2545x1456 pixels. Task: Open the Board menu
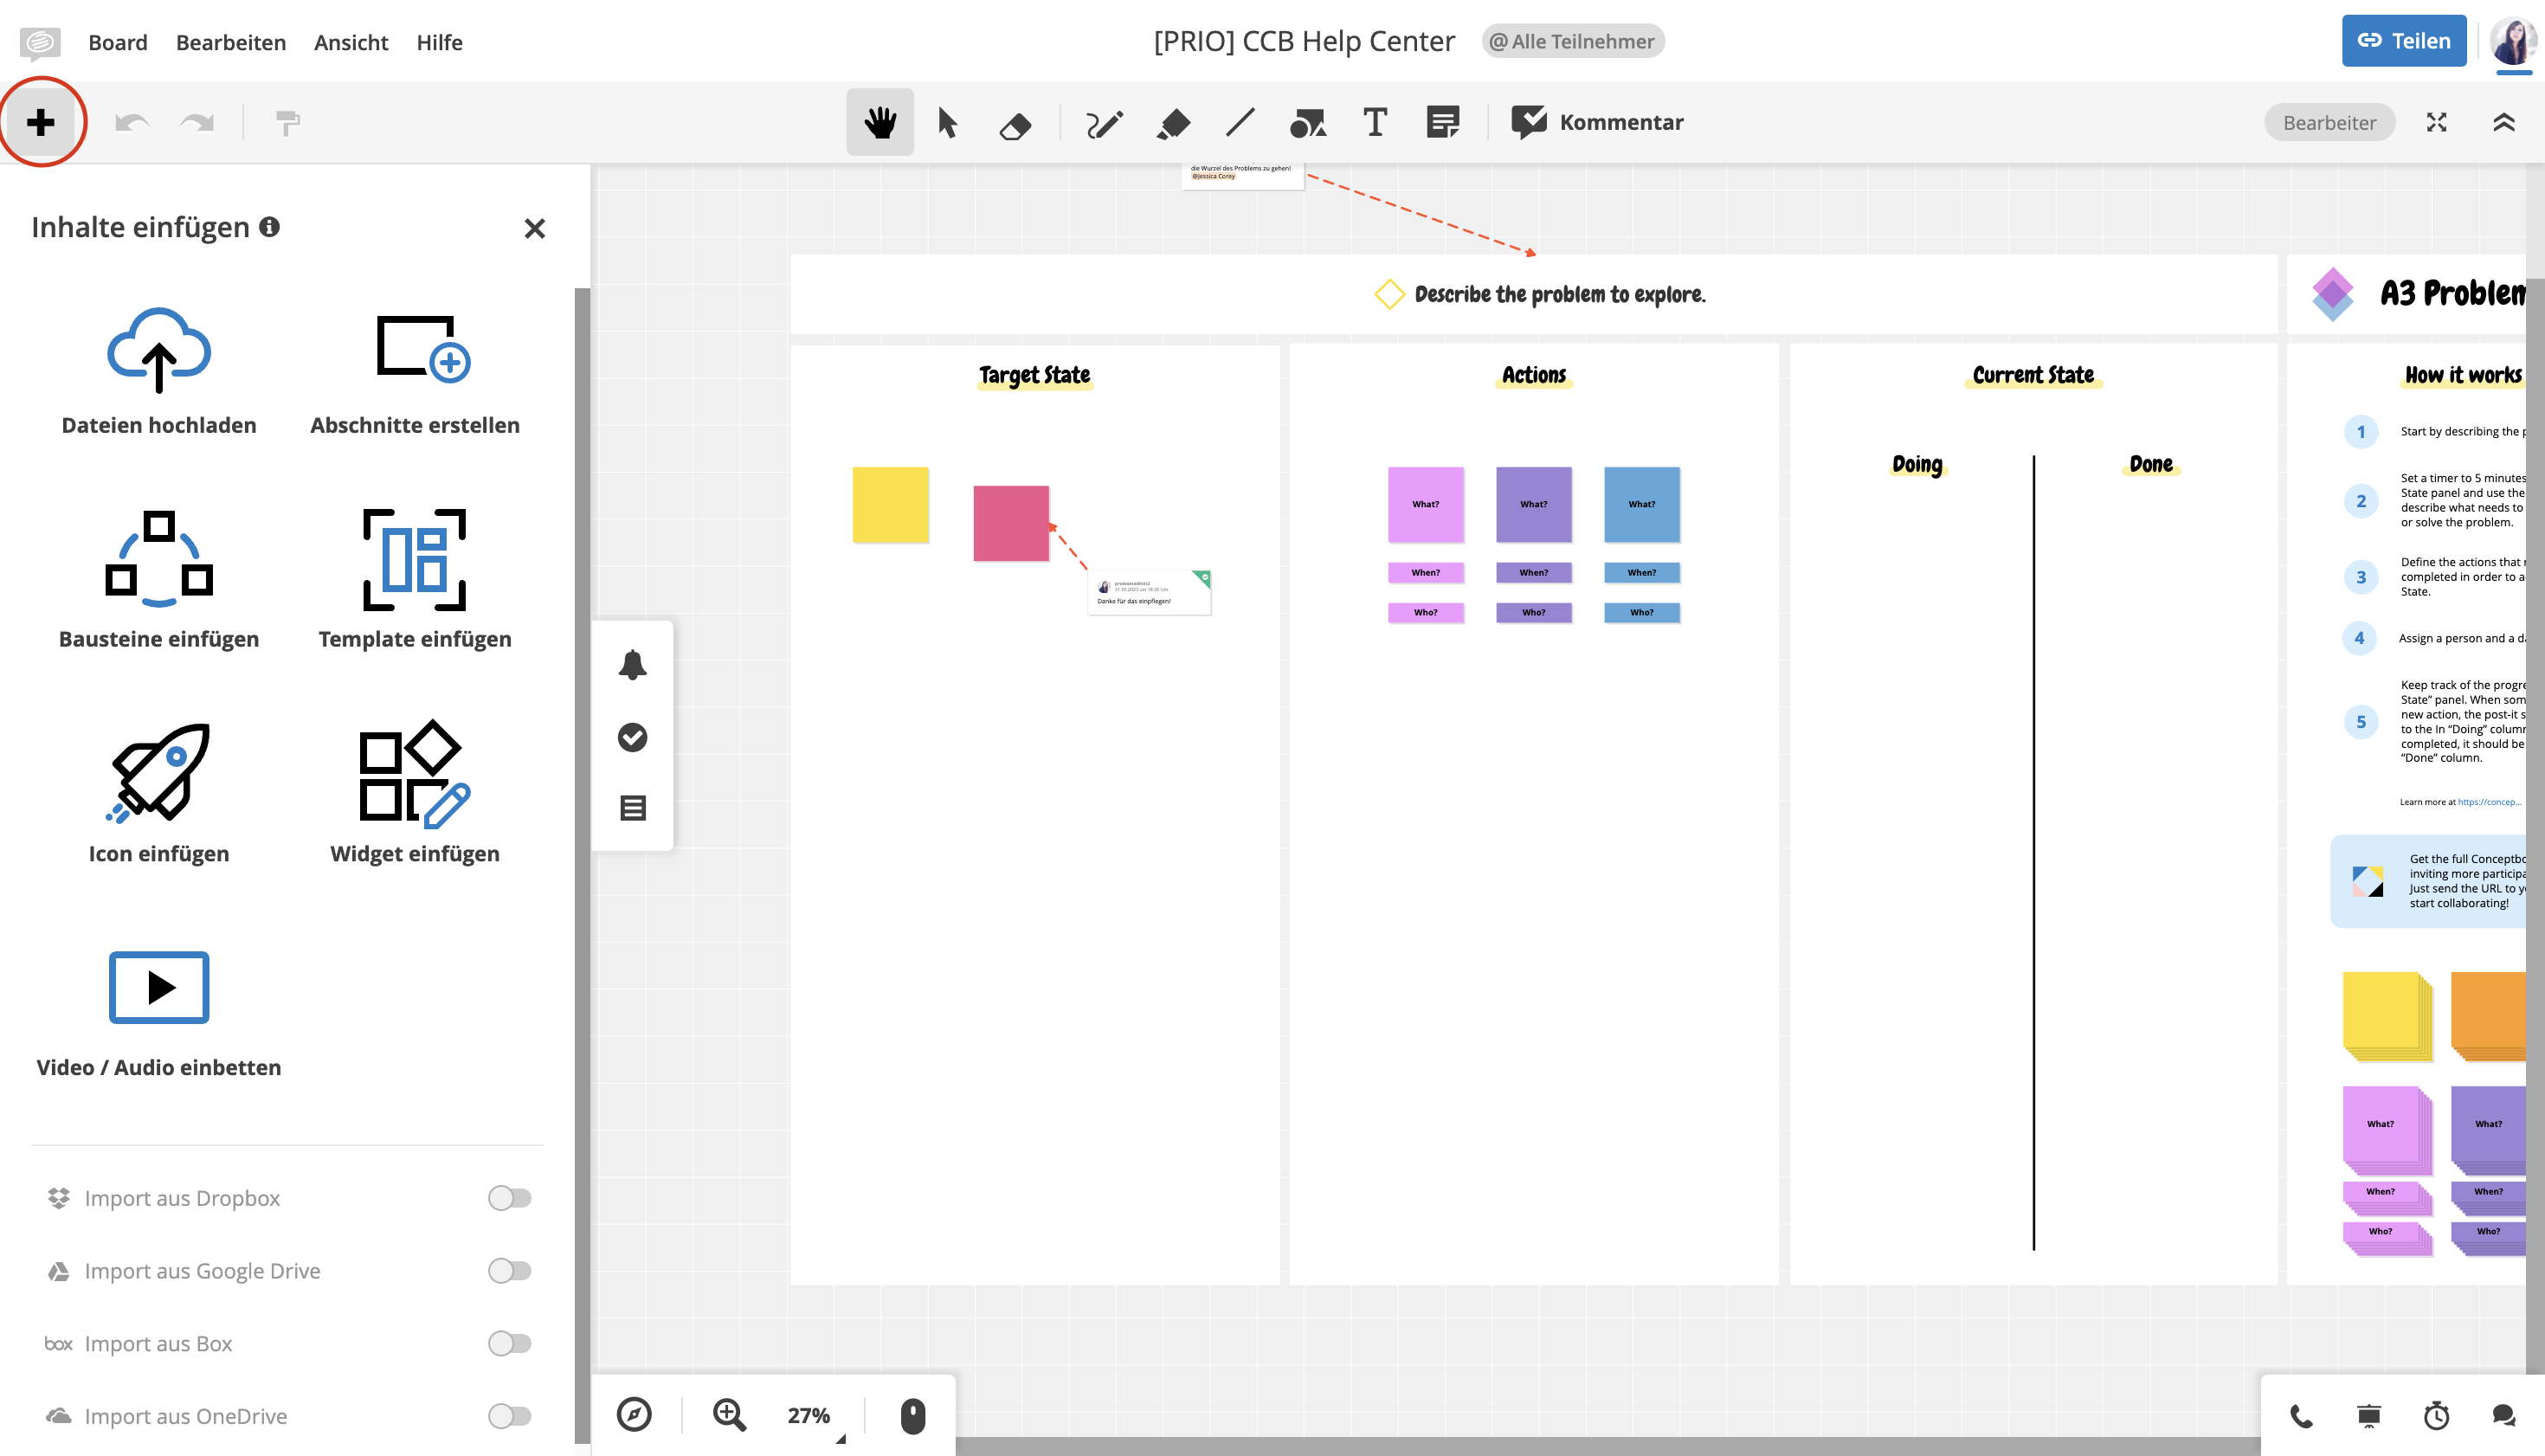(x=117, y=42)
